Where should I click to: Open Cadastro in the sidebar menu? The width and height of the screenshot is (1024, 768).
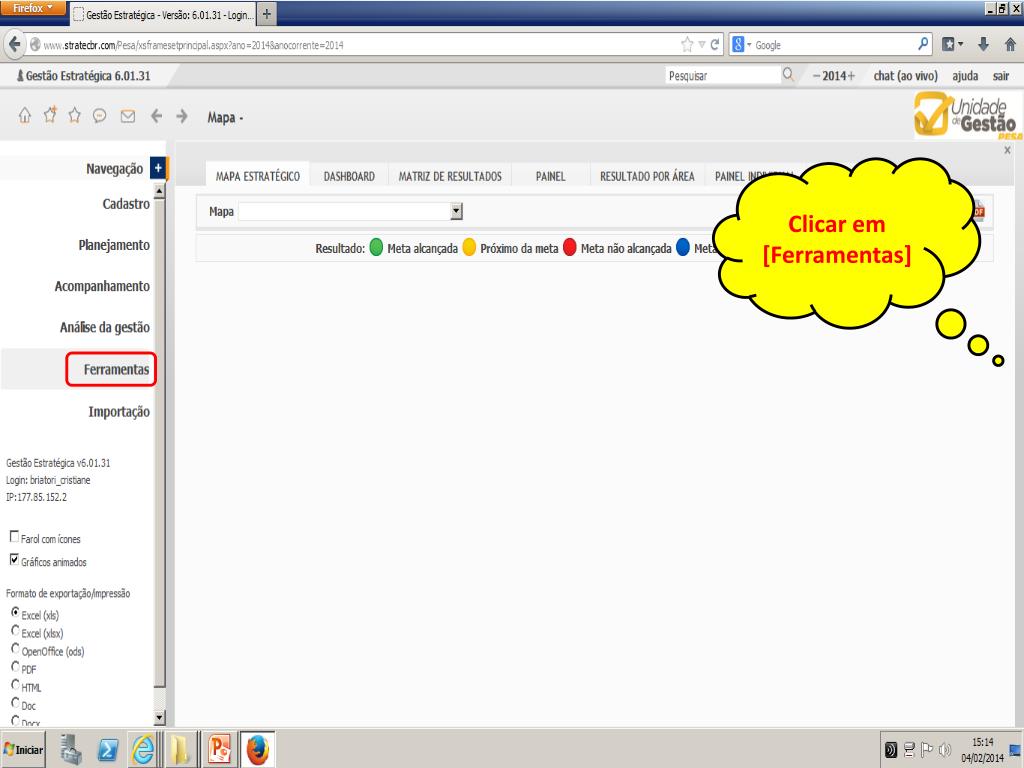[126, 204]
